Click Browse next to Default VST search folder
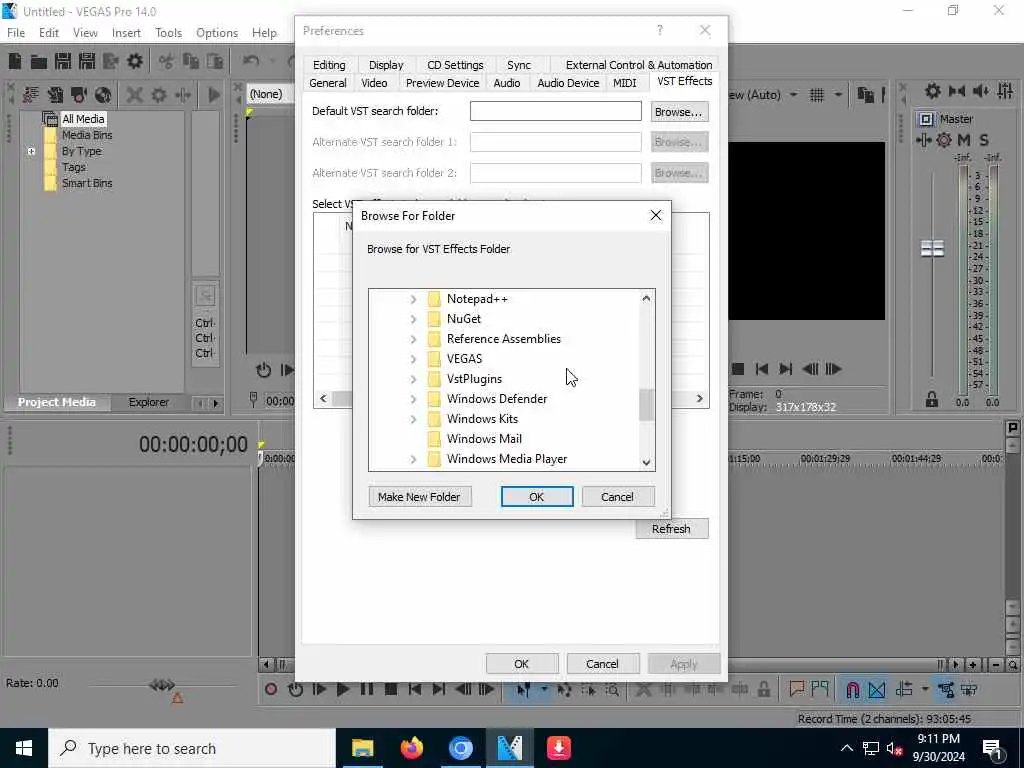The height and width of the screenshot is (768, 1024). point(679,112)
